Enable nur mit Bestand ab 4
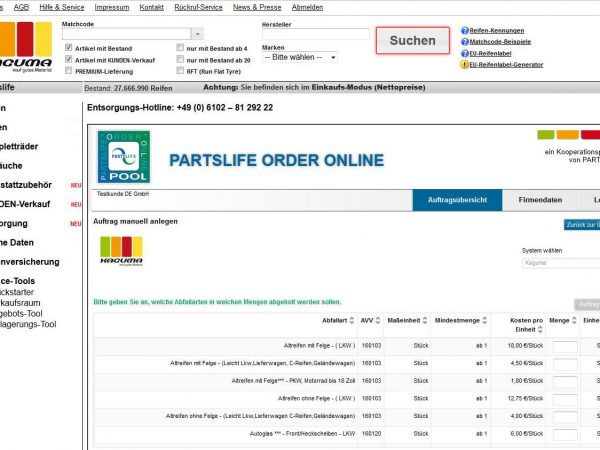 coord(180,47)
